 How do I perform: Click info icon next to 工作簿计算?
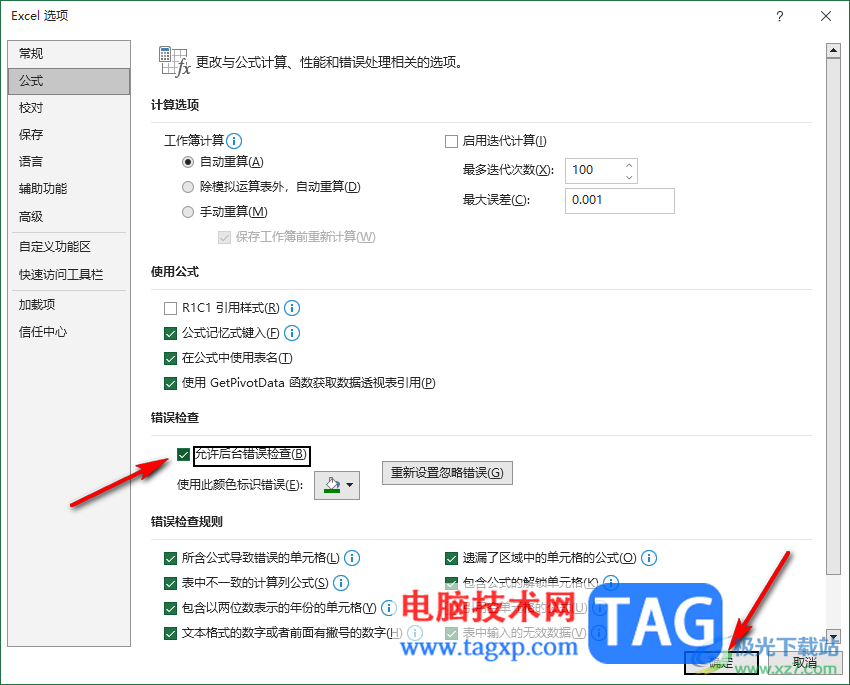tap(234, 141)
